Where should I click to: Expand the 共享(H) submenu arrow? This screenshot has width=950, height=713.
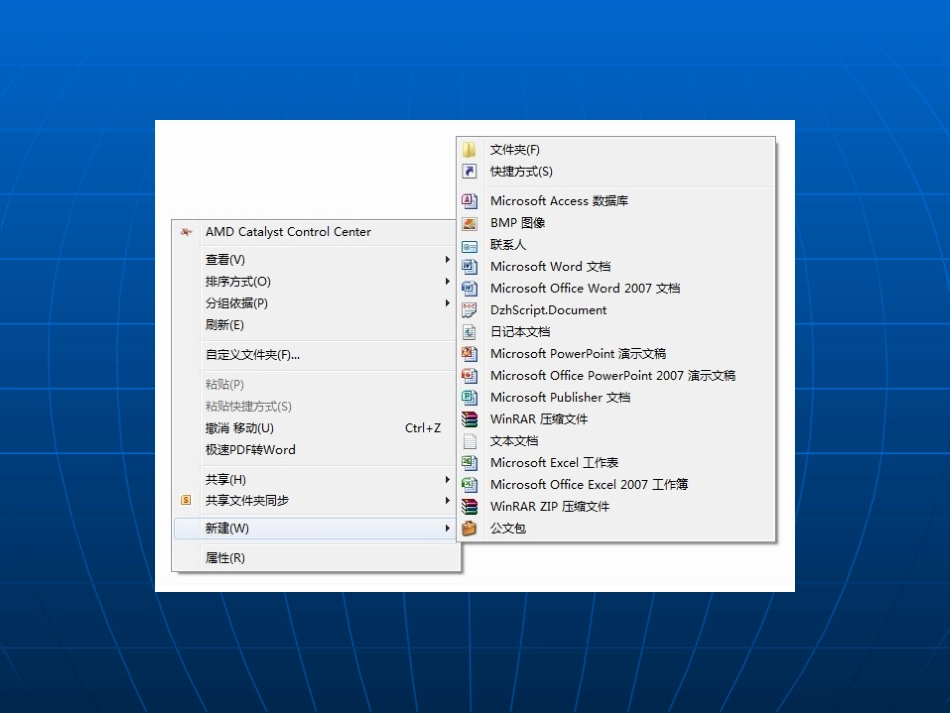click(447, 479)
